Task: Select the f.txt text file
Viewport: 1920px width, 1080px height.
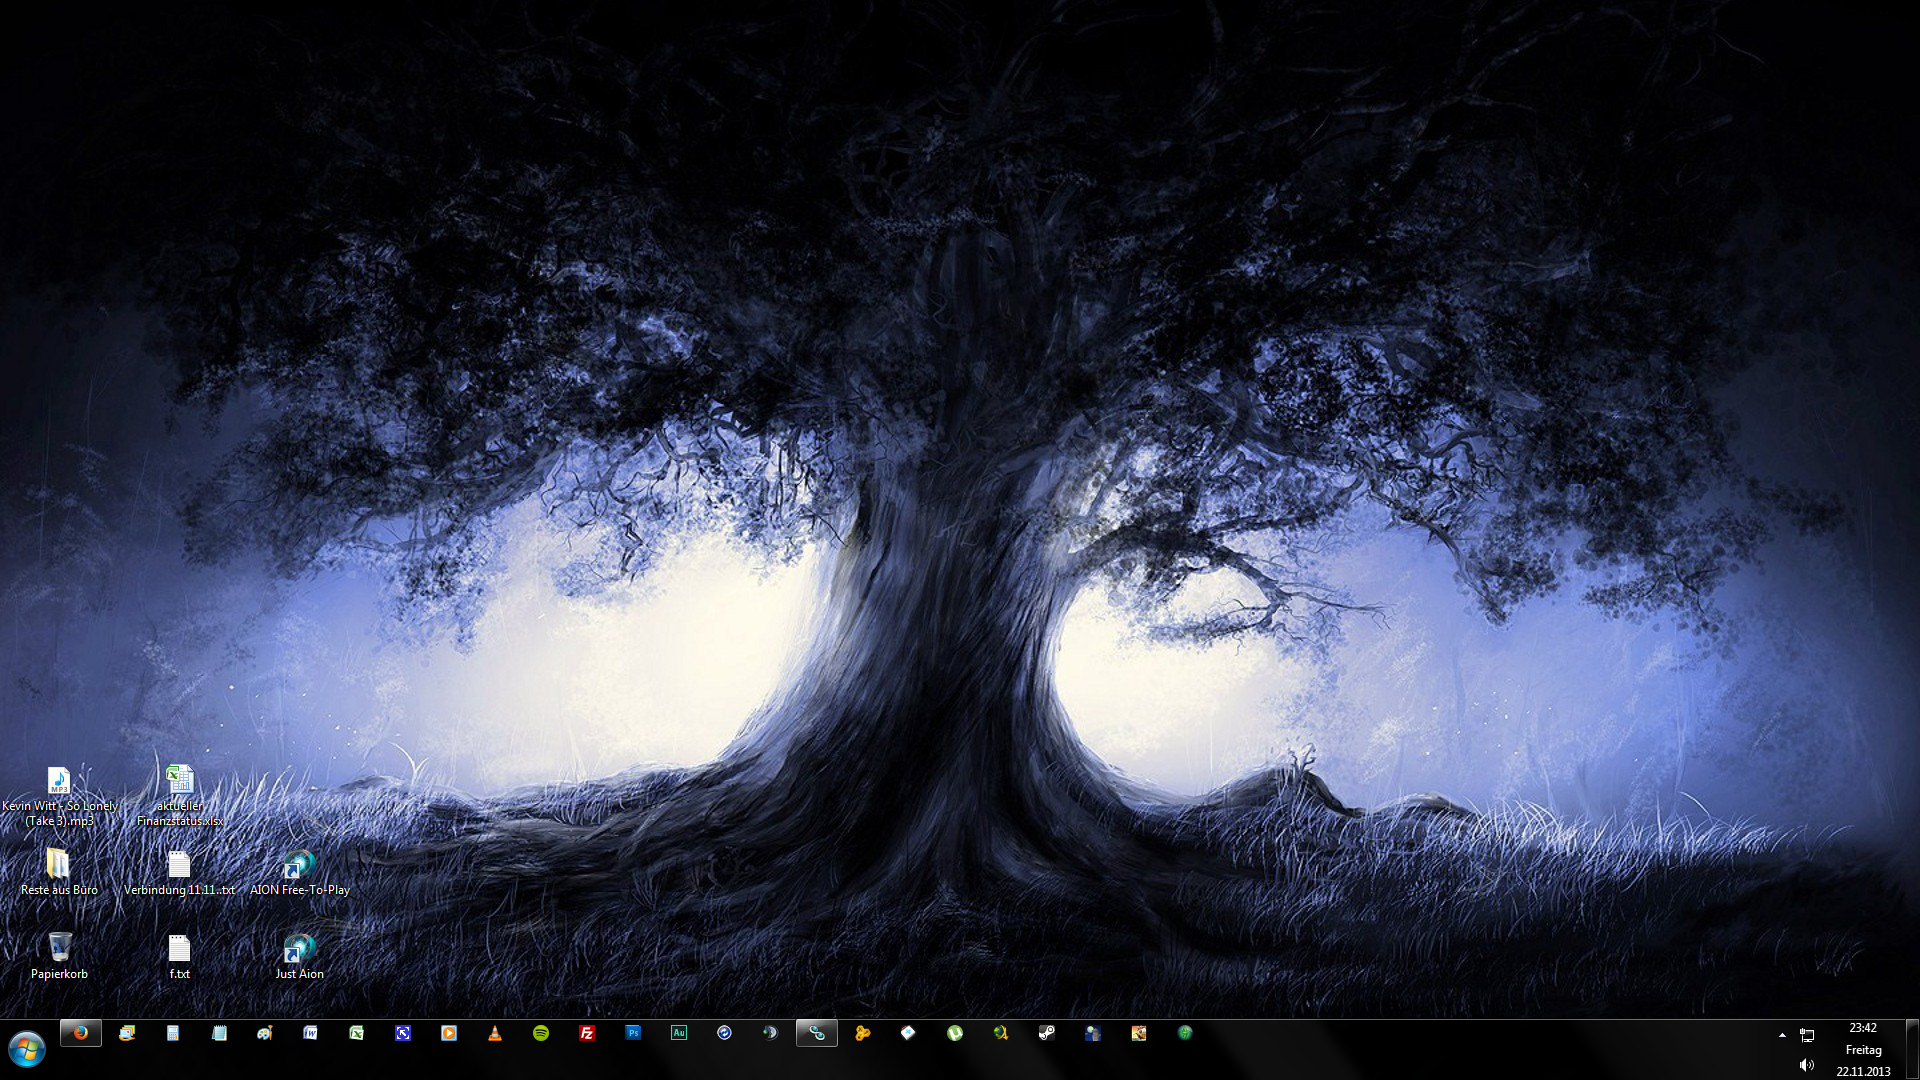Action: pyautogui.click(x=179, y=956)
